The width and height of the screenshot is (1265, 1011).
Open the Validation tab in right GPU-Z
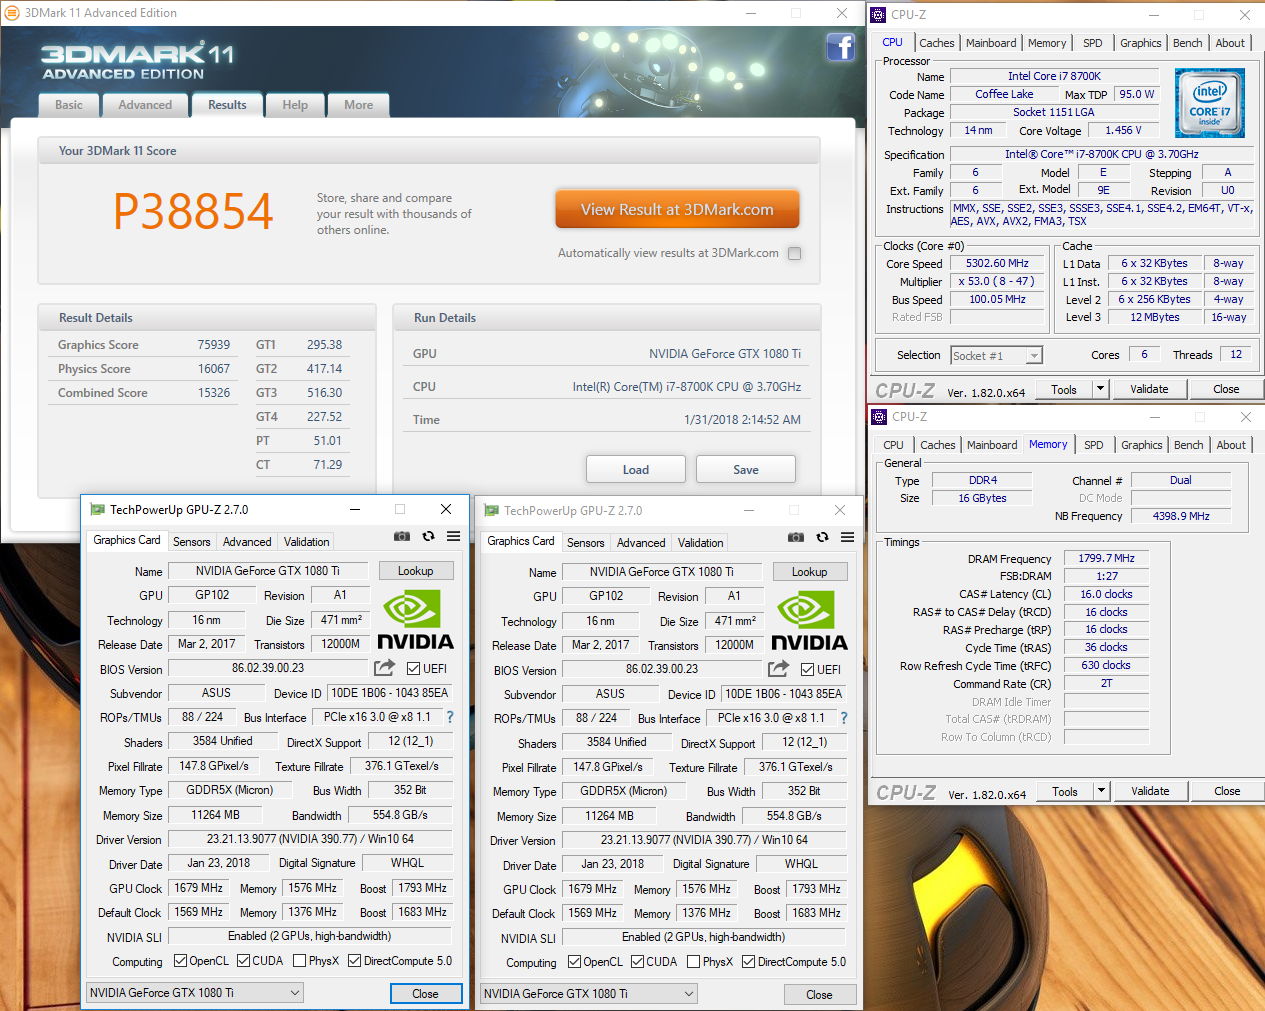point(701,543)
